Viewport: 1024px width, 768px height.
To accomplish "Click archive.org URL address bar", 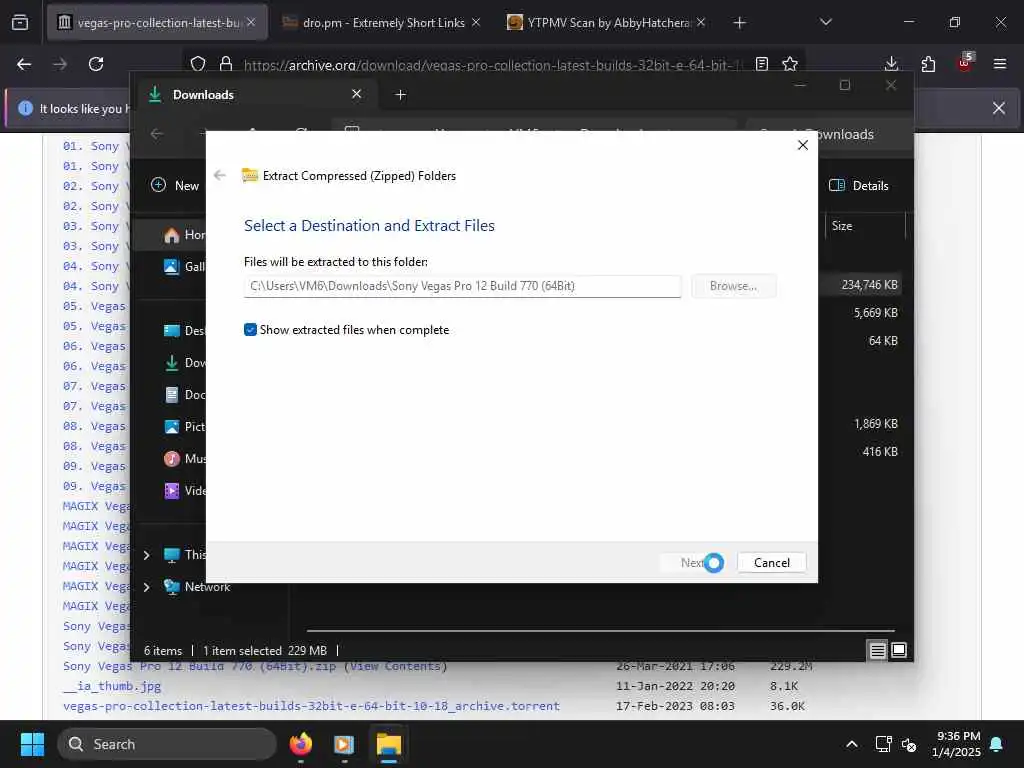I will click(493, 65).
